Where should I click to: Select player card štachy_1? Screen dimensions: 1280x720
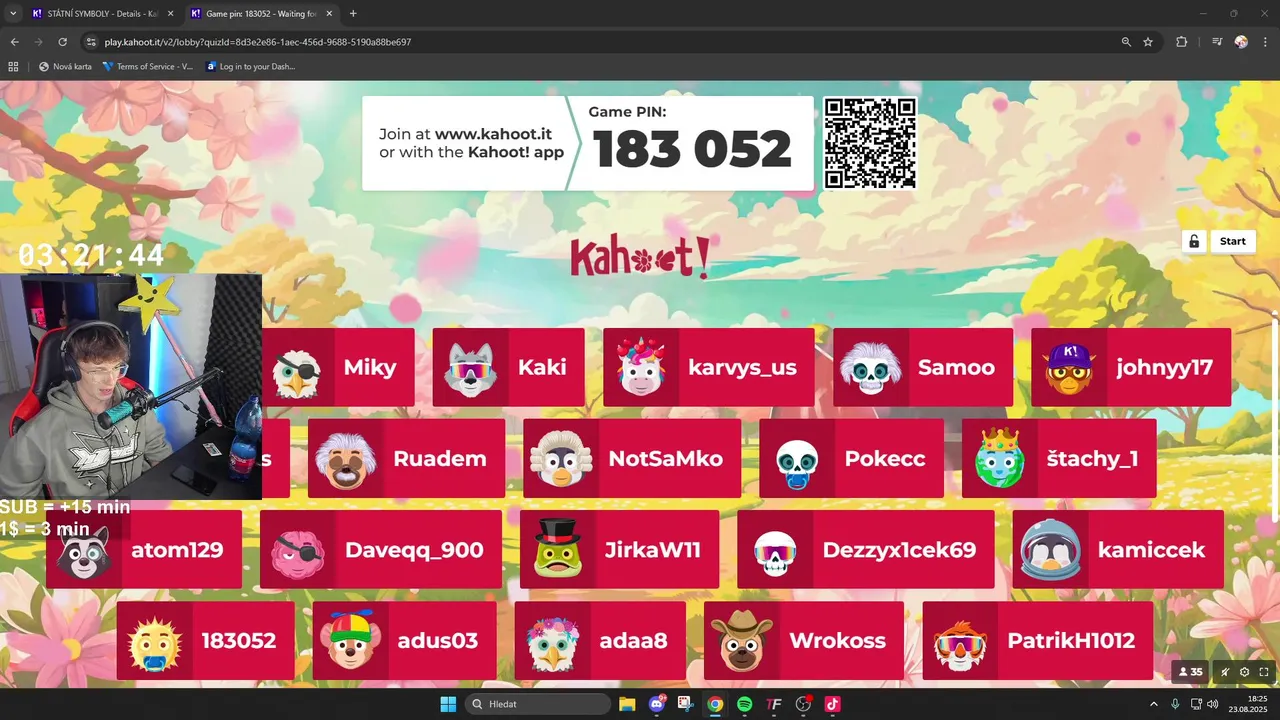[1059, 458]
